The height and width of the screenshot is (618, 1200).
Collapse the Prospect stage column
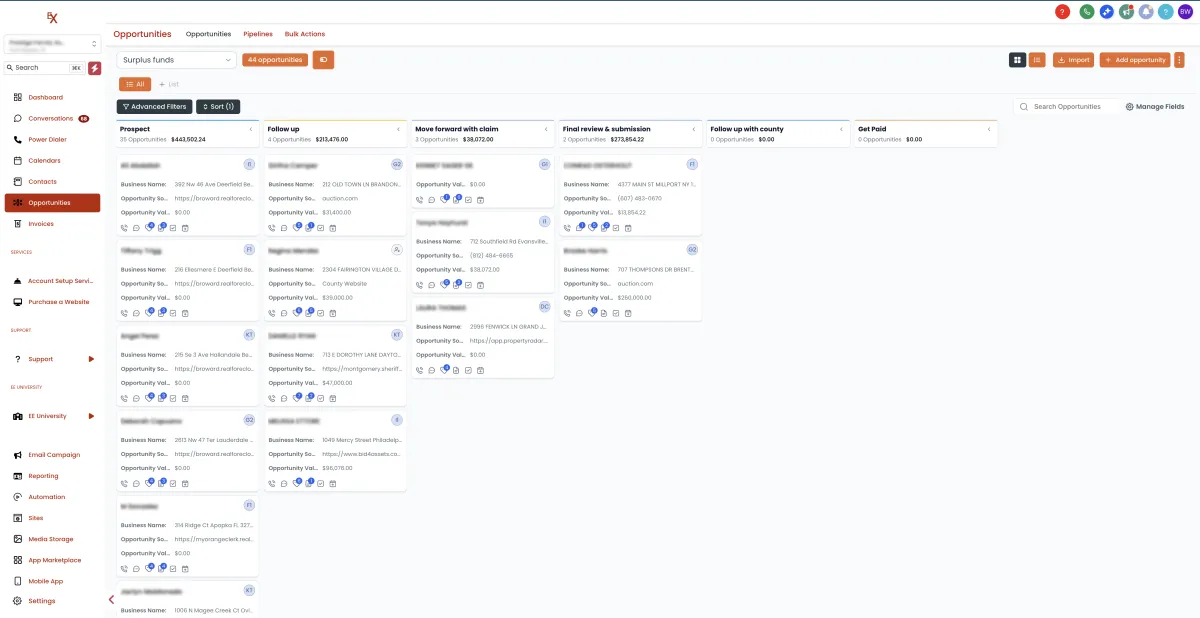coord(251,129)
